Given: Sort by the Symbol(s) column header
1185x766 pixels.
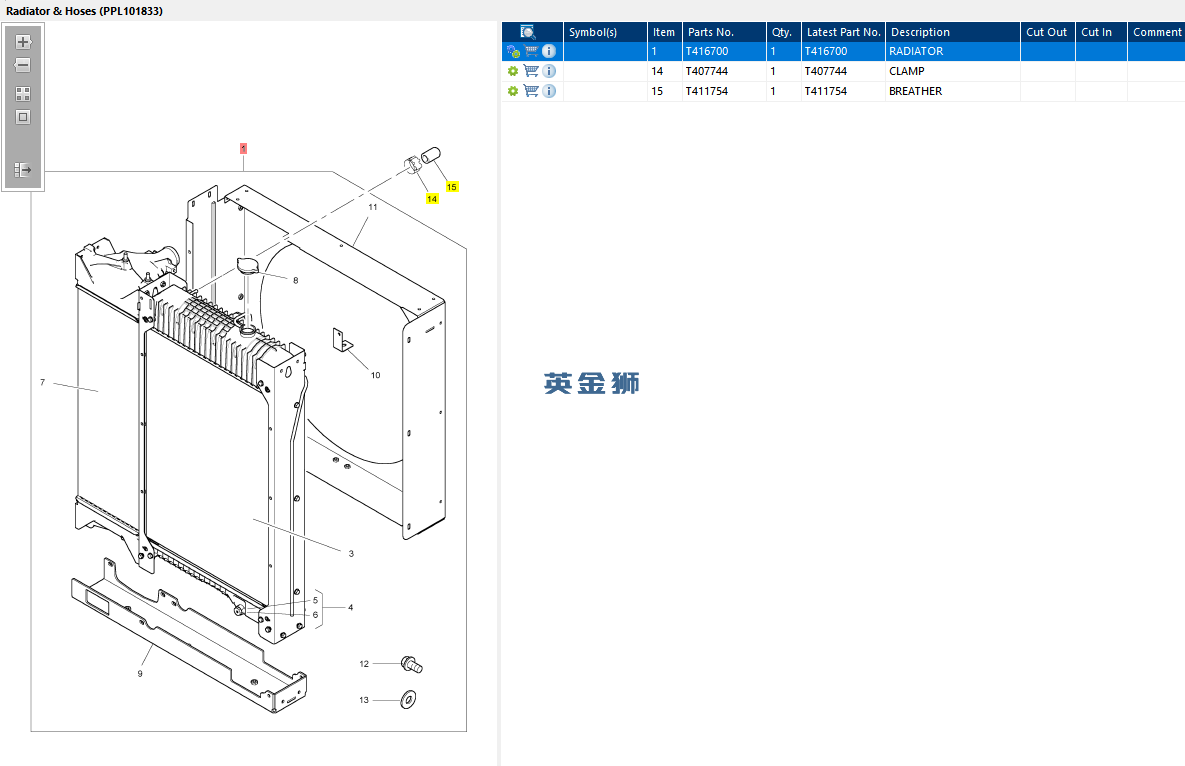Looking at the screenshot, I should pos(605,32).
